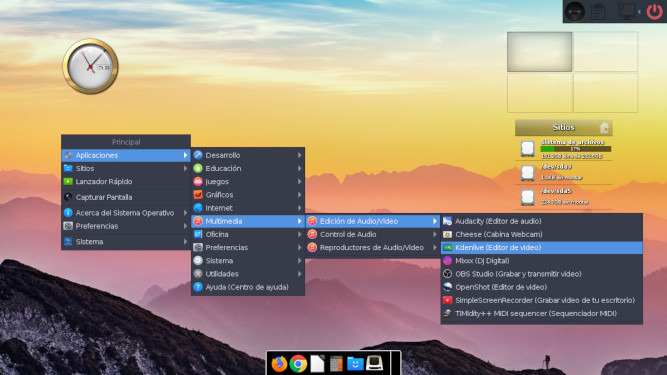The width and height of the screenshot is (667, 375).
Task: Click the home icon in Sitios header
Action: (604, 128)
